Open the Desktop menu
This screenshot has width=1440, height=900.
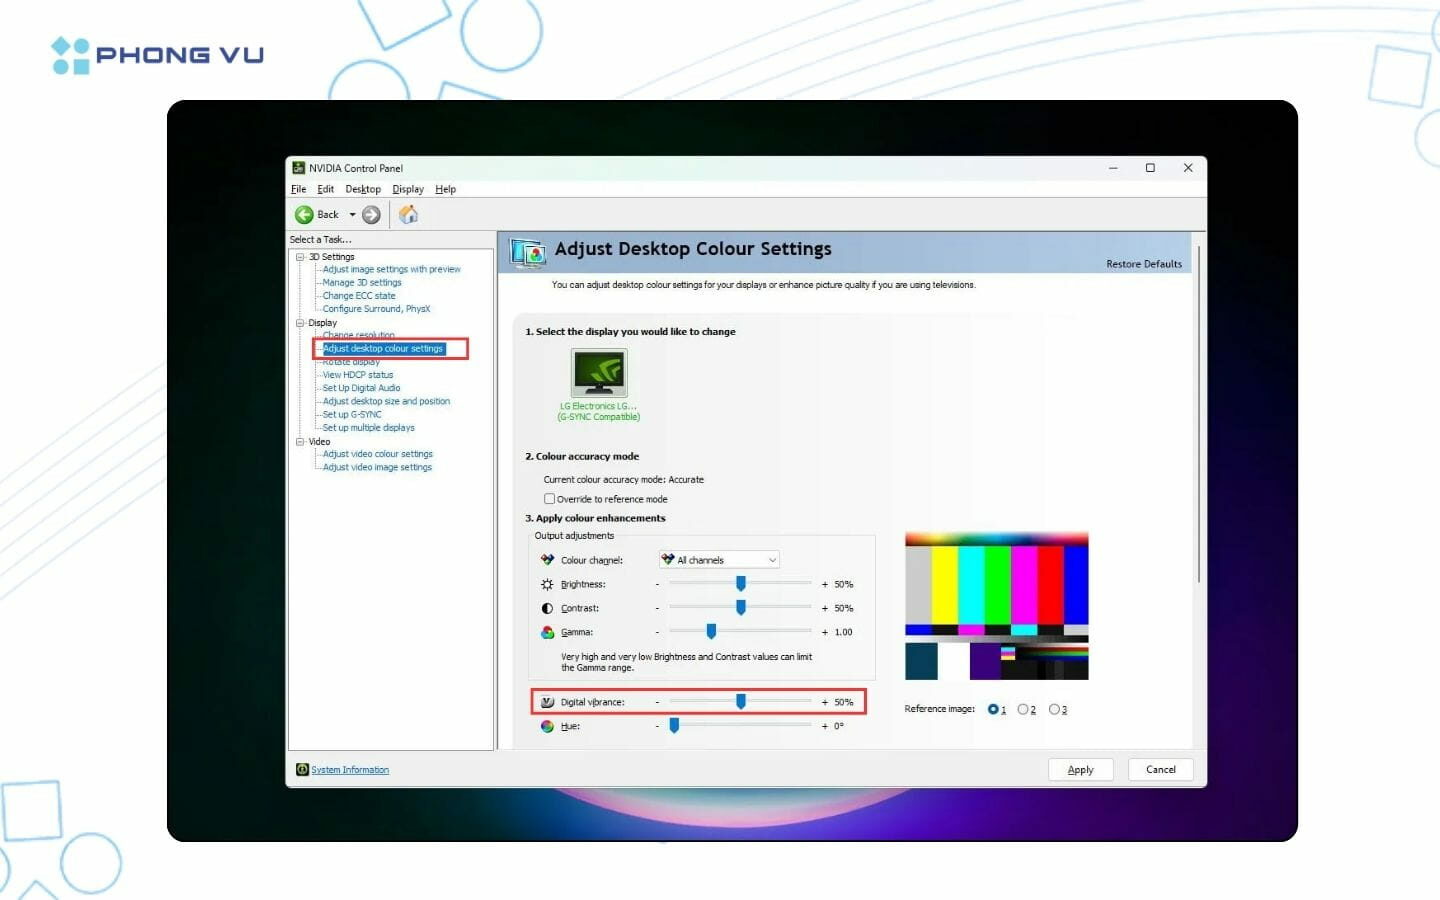tap(363, 189)
